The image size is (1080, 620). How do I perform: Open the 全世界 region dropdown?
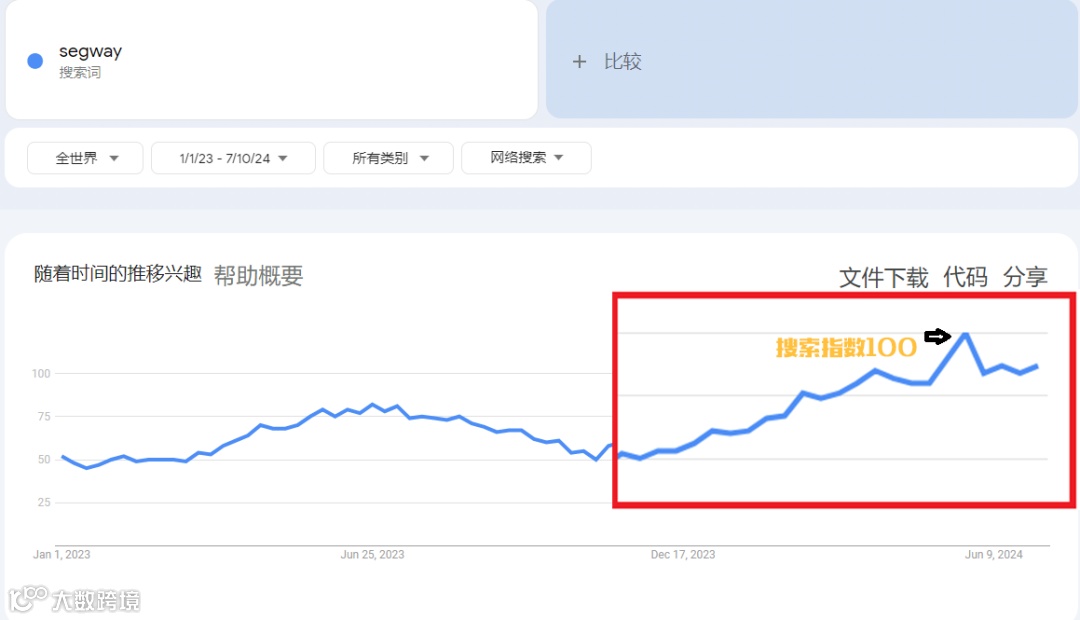pos(85,158)
